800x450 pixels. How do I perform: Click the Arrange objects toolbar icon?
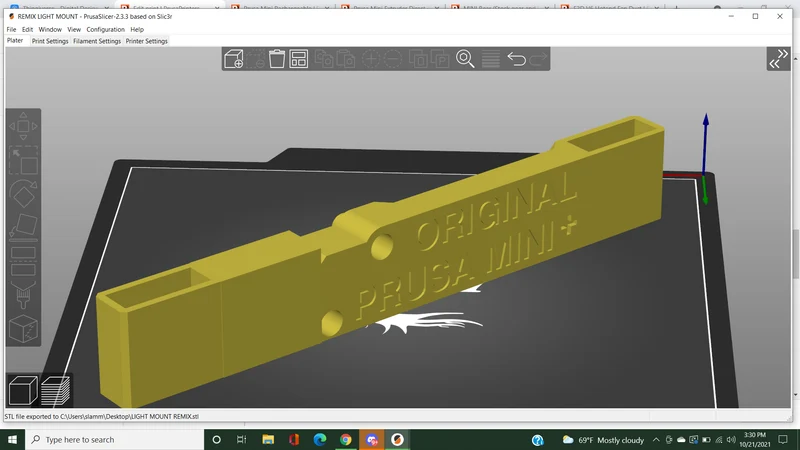(298, 59)
